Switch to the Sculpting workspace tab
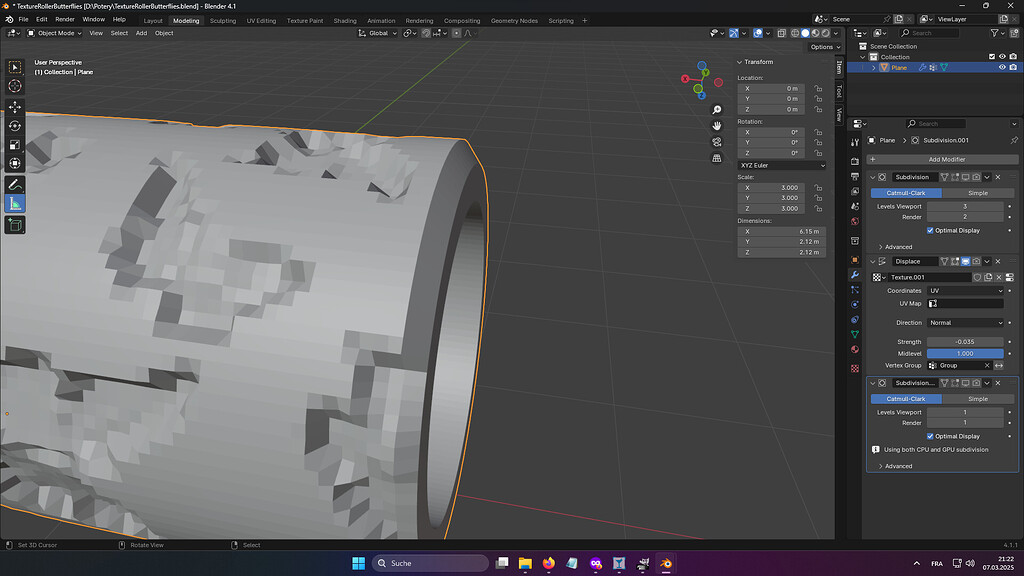 coord(223,21)
